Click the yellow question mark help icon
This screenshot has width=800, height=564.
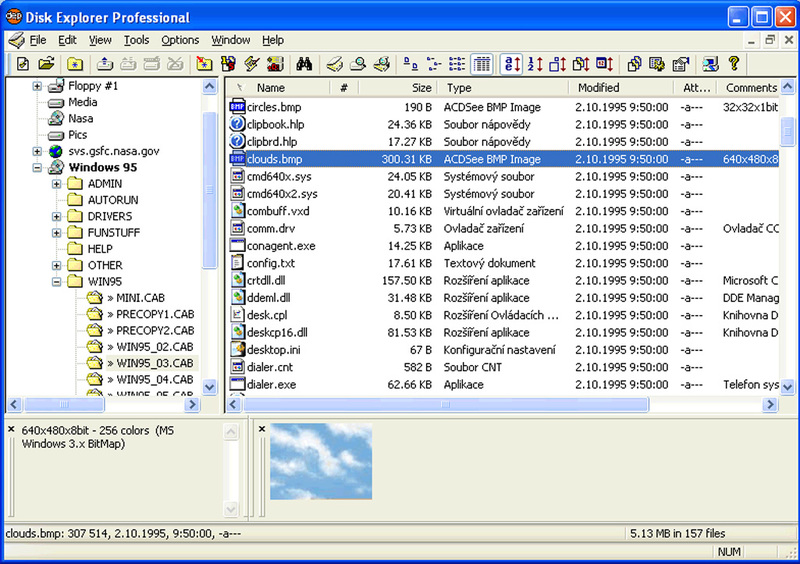734,64
